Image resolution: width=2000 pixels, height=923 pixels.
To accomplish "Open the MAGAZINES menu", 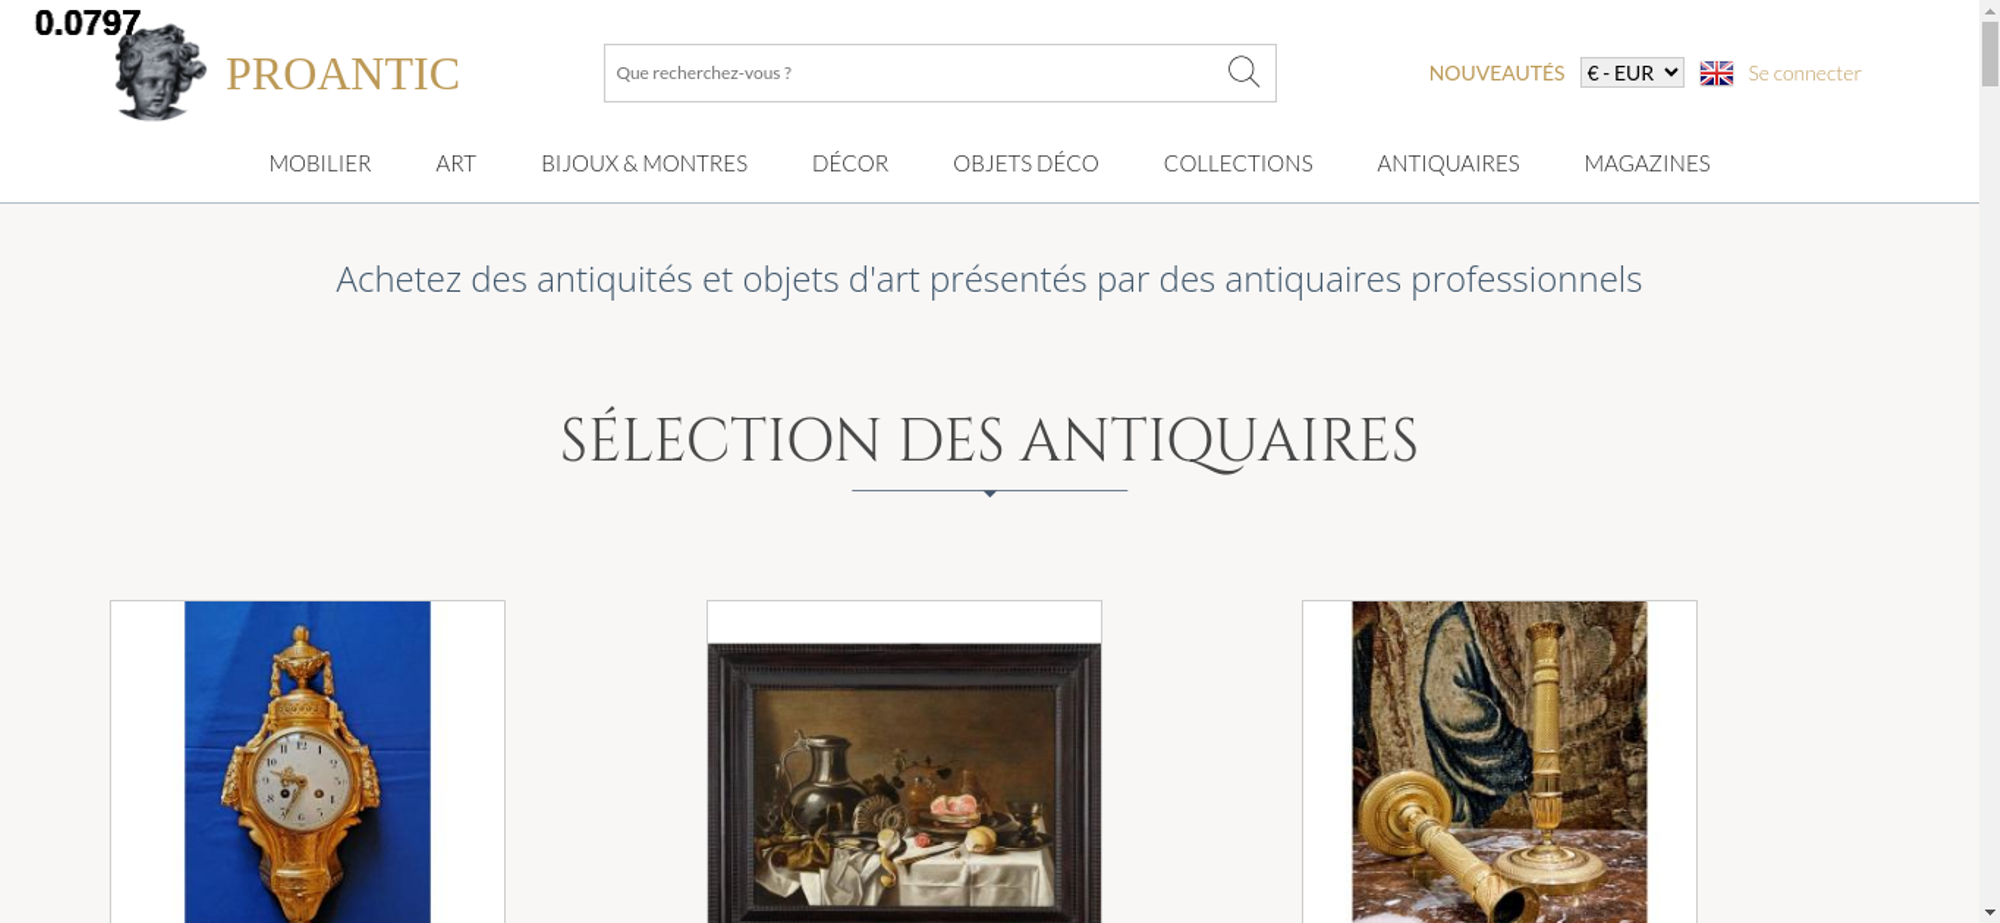I will (x=1647, y=163).
